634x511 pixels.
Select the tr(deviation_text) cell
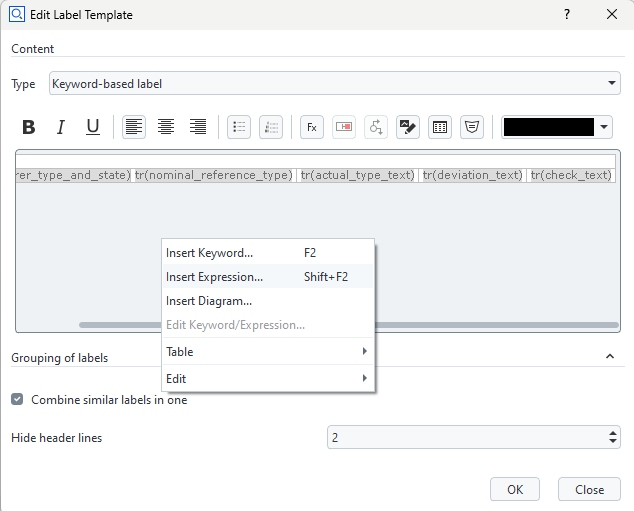[473, 175]
